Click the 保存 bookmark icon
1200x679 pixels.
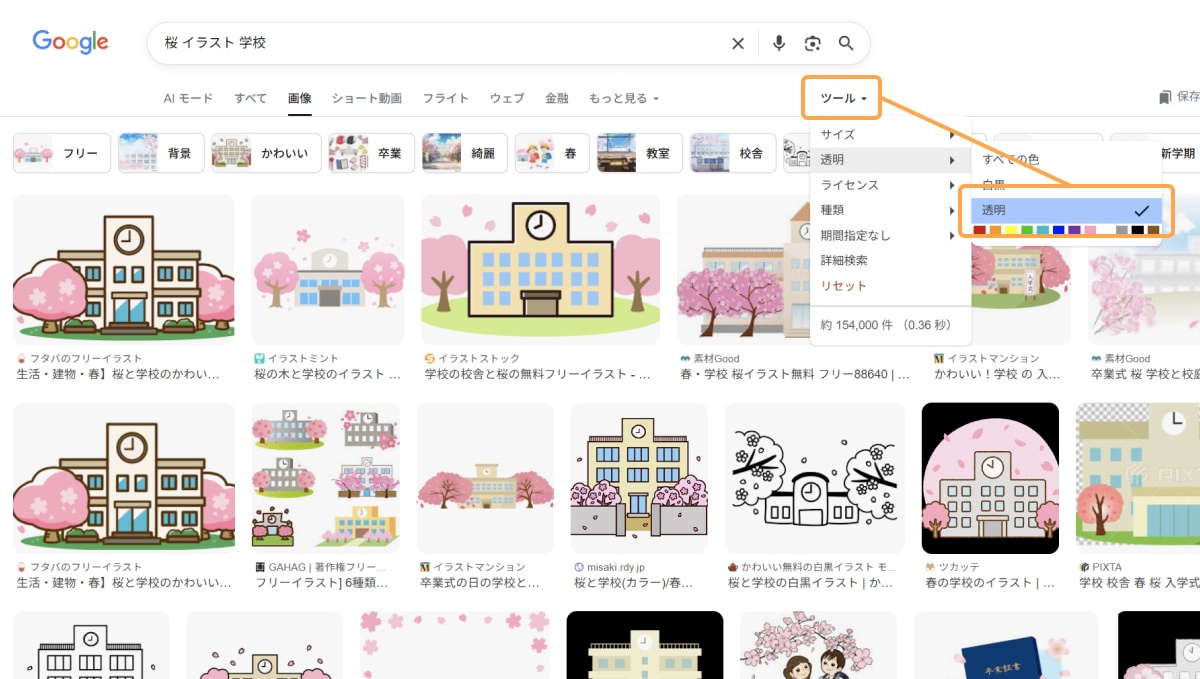(1165, 98)
